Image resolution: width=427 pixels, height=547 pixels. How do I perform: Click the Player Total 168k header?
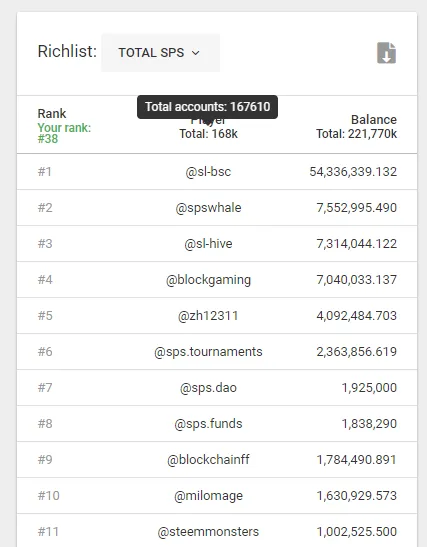coord(208,127)
